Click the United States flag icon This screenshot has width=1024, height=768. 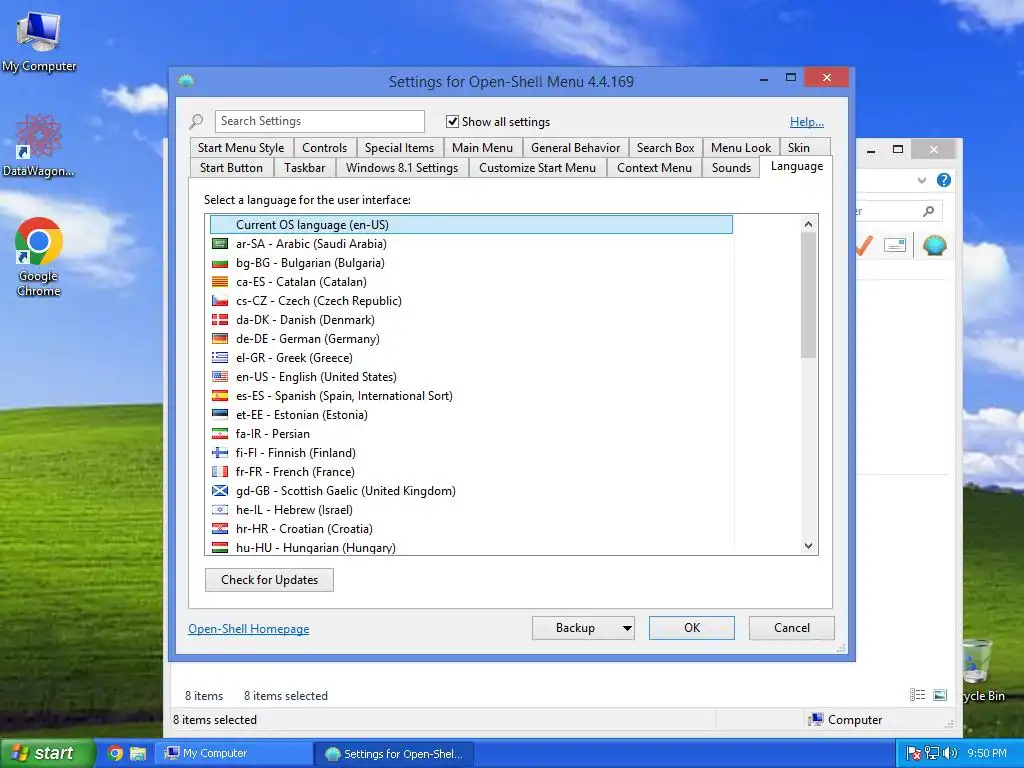pos(220,376)
